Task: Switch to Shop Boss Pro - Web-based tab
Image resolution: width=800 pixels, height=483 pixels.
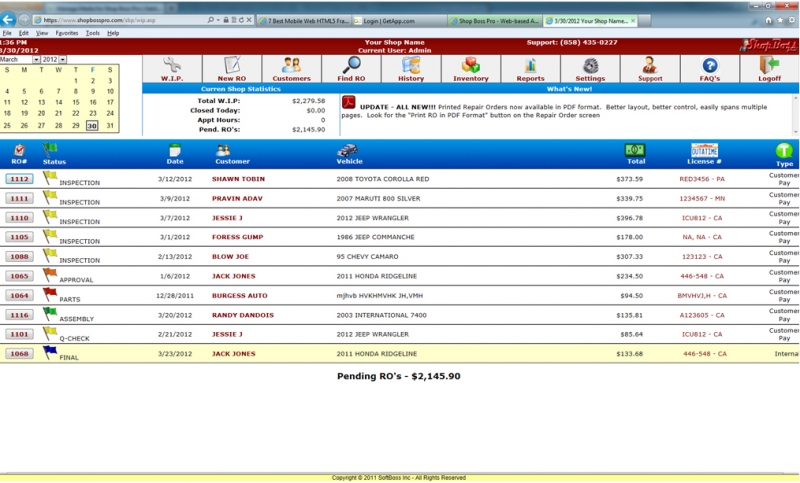Action: click(493, 21)
